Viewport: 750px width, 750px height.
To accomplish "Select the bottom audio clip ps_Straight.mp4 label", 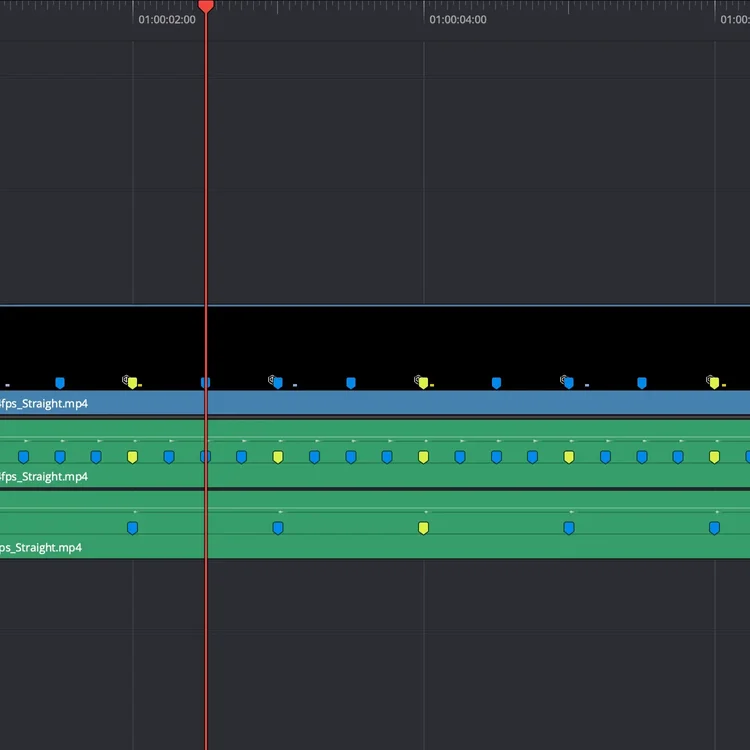I will click(x=41, y=547).
